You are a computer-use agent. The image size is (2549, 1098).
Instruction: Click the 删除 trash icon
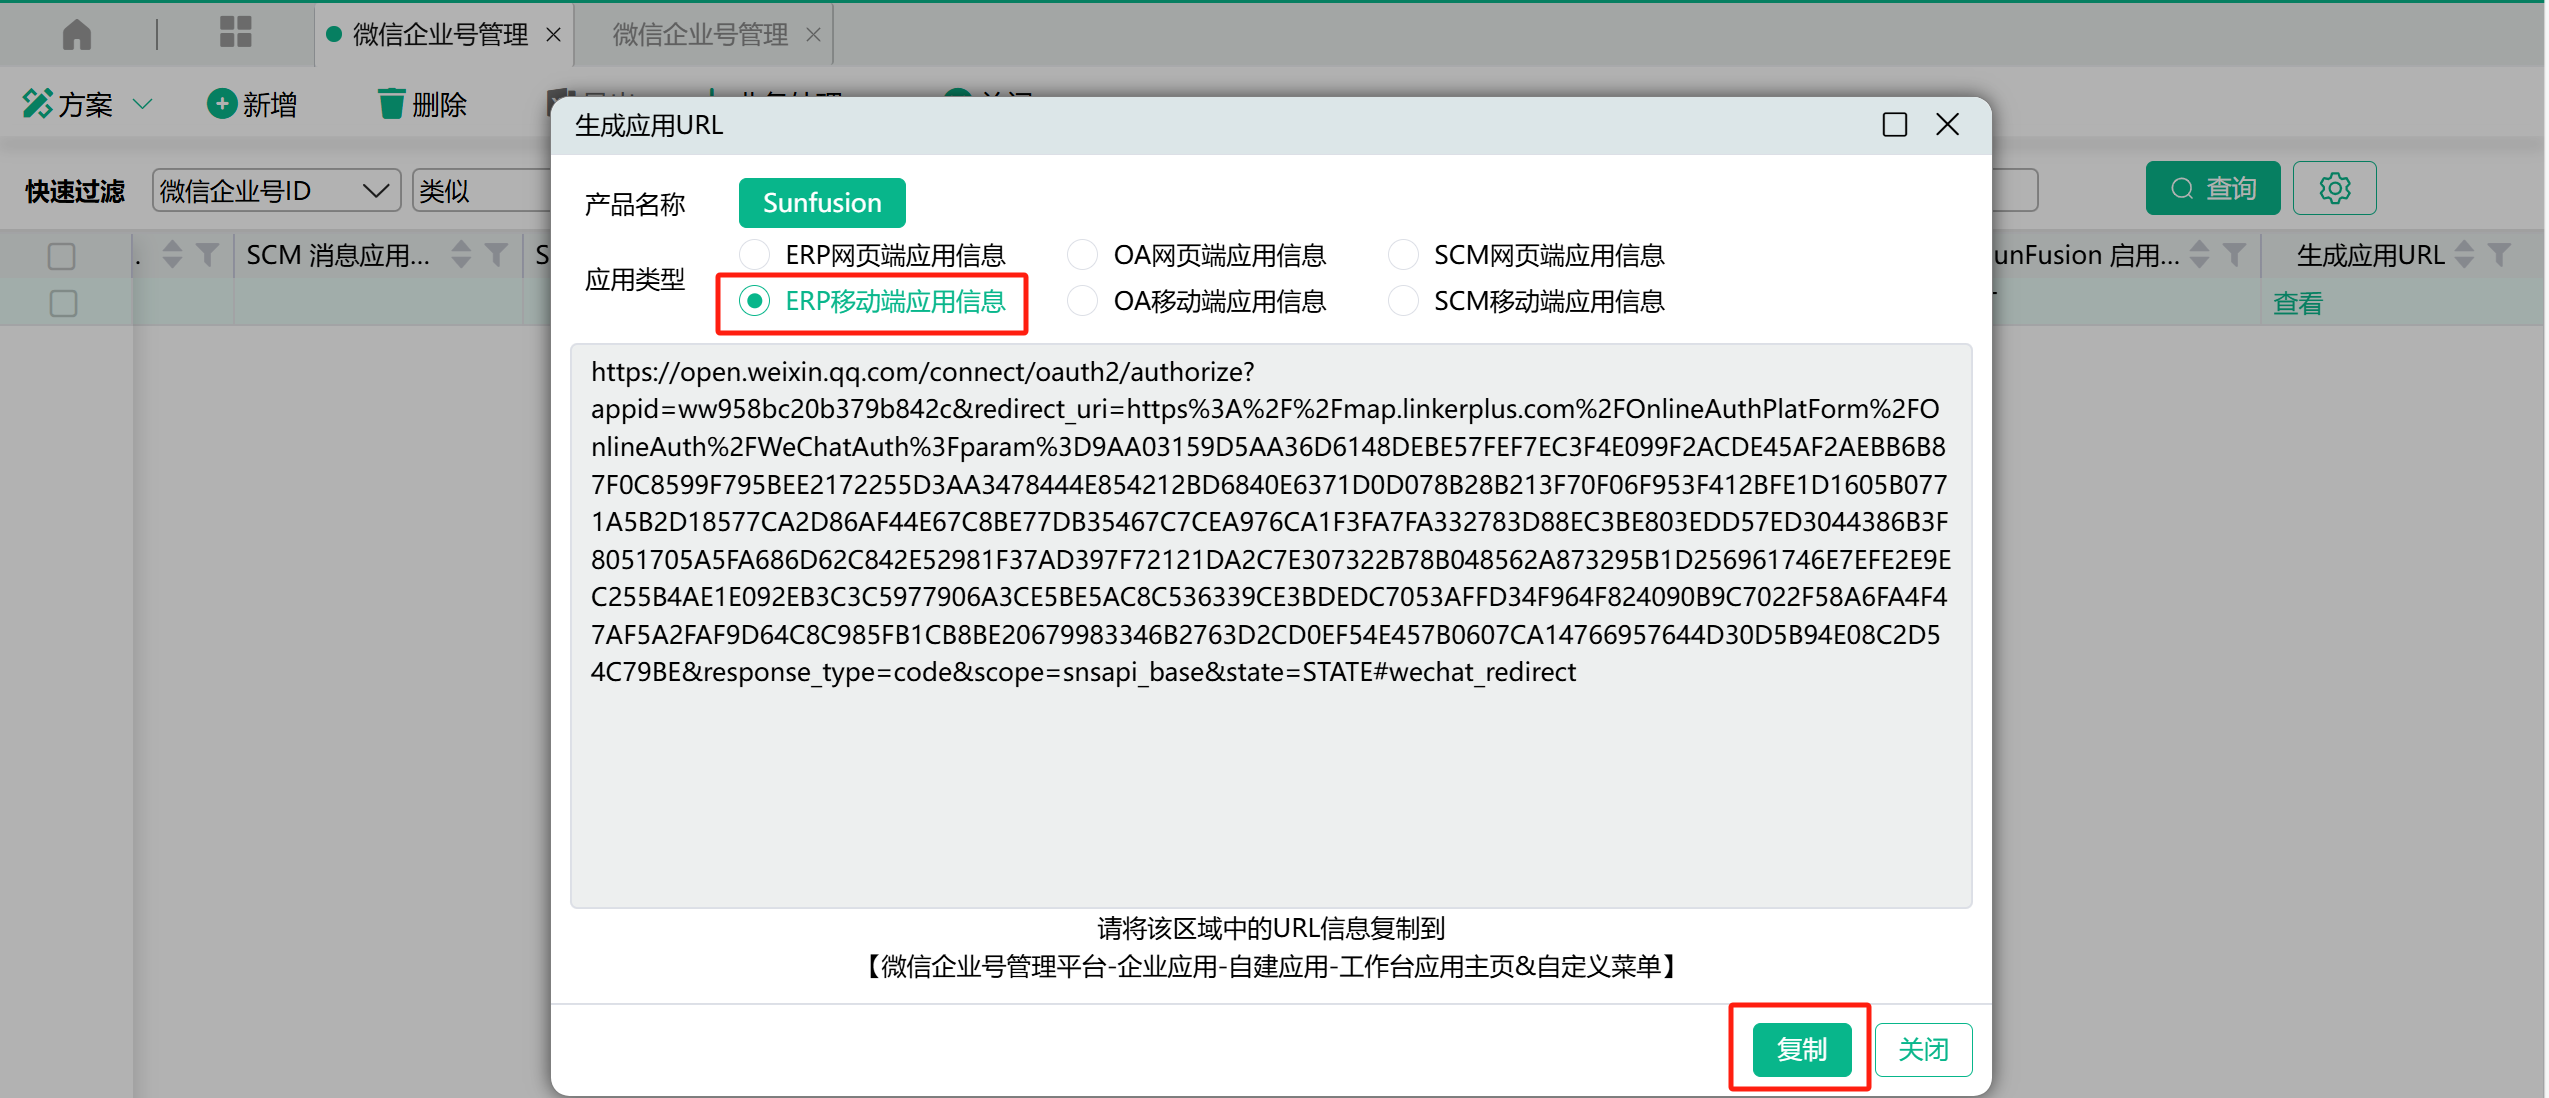(x=391, y=104)
